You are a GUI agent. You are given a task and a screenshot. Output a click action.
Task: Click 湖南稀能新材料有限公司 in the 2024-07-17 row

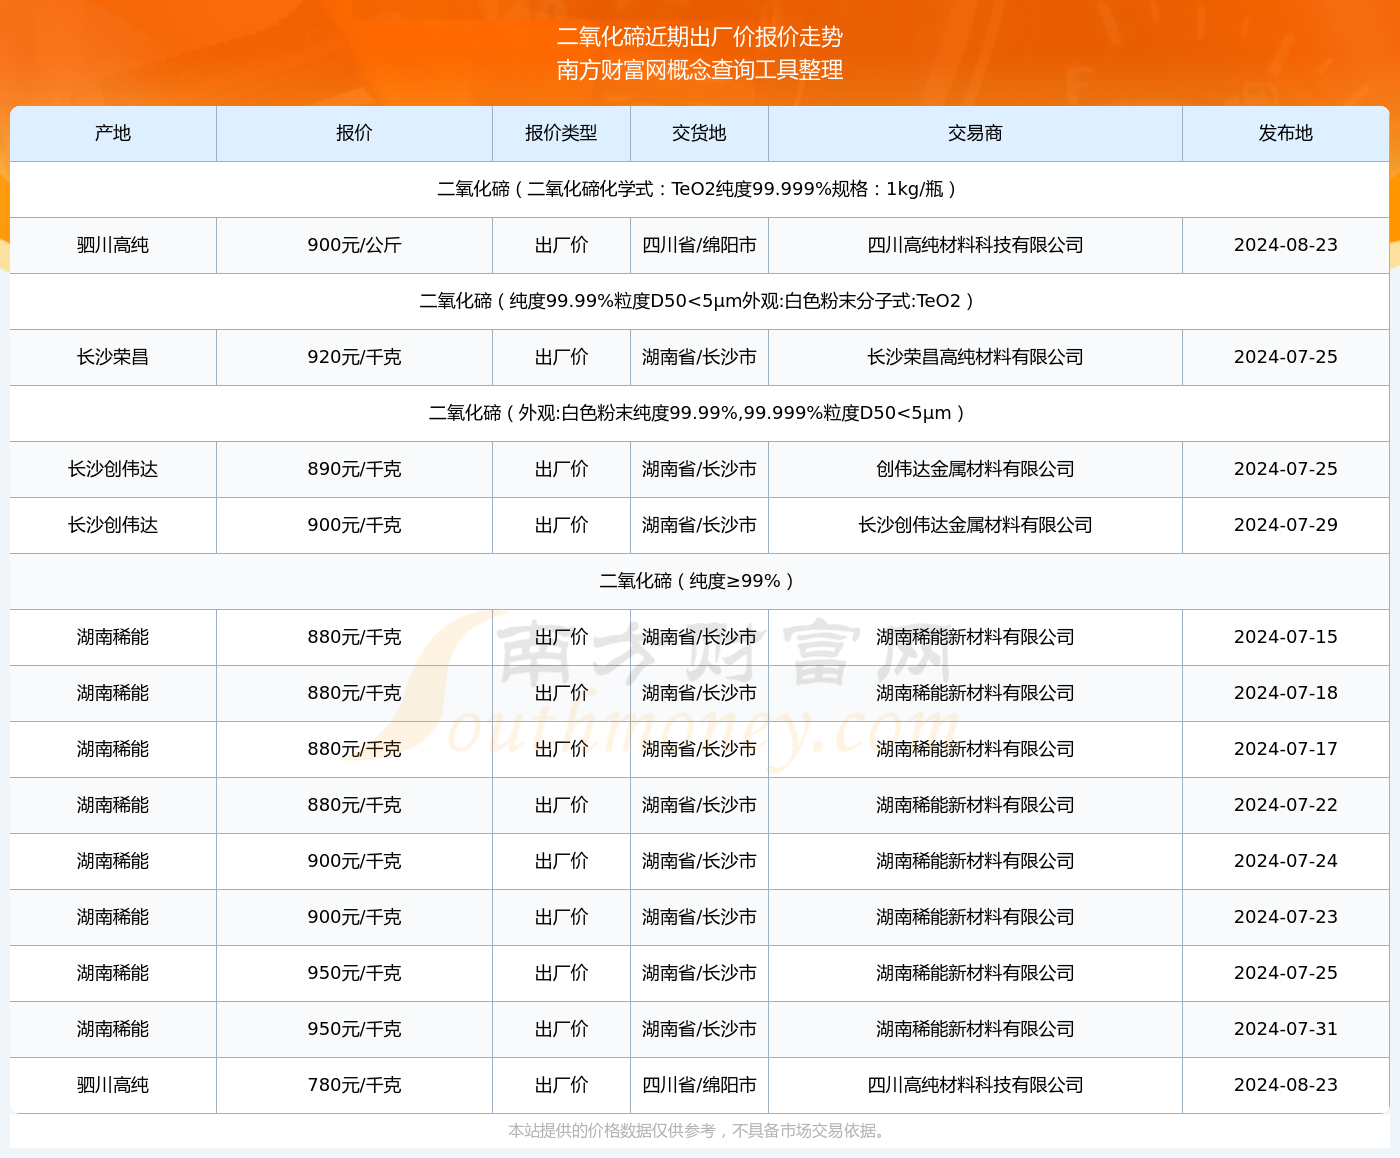(975, 749)
